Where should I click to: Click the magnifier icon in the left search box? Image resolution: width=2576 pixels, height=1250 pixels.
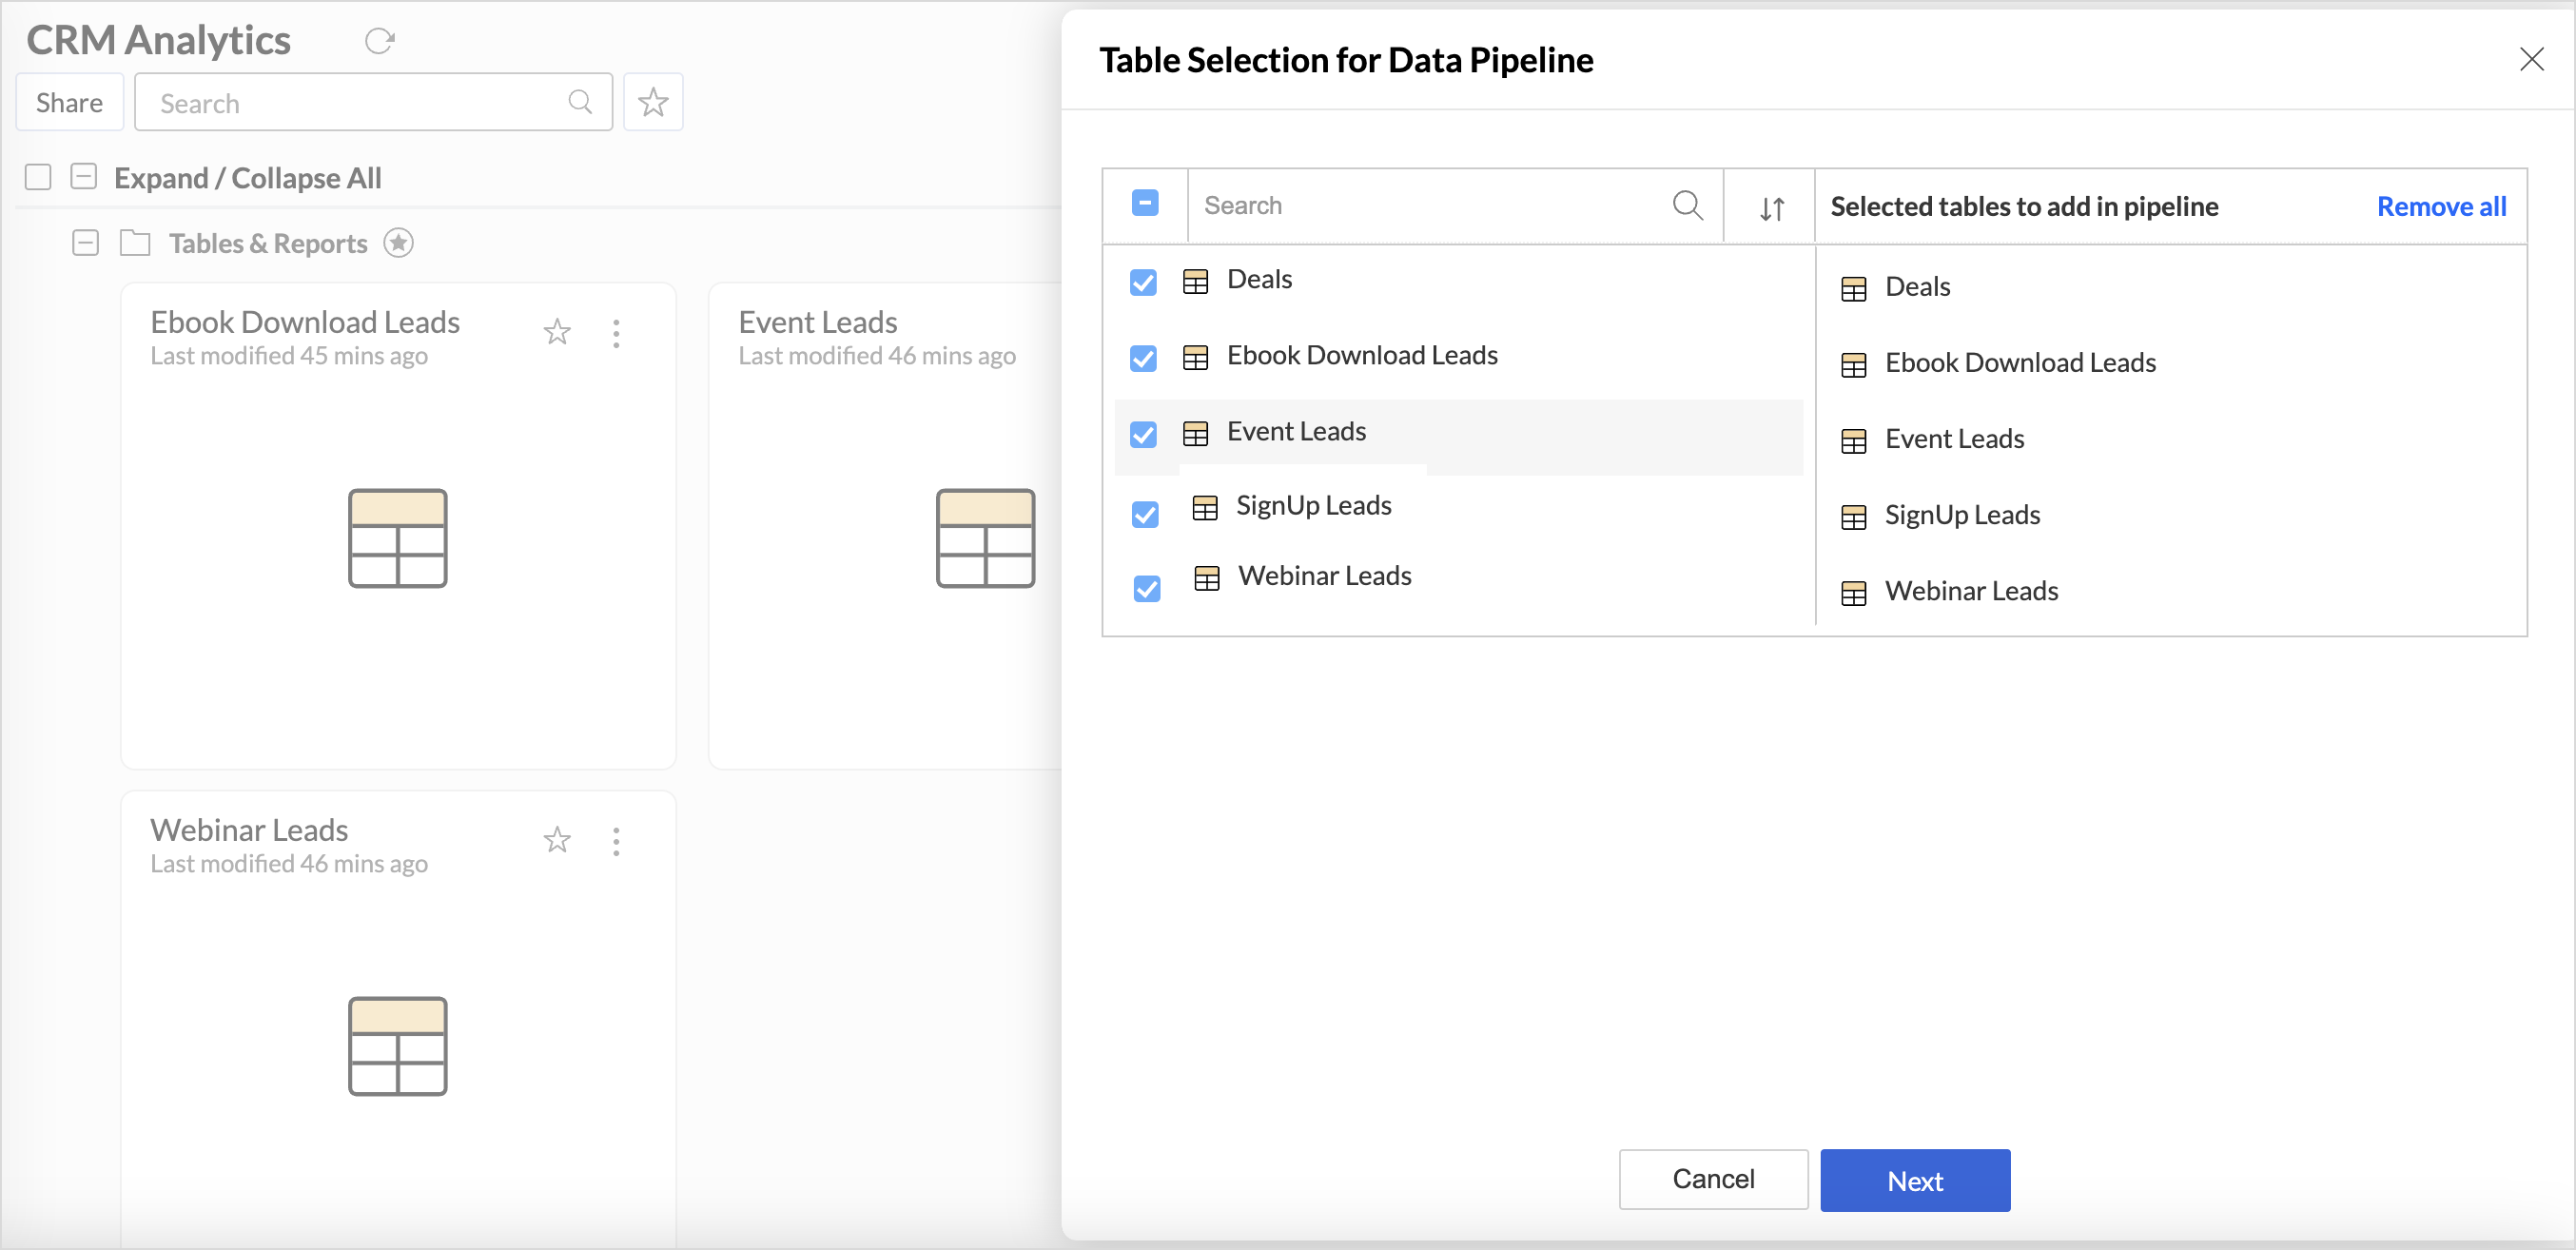click(580, 102)
